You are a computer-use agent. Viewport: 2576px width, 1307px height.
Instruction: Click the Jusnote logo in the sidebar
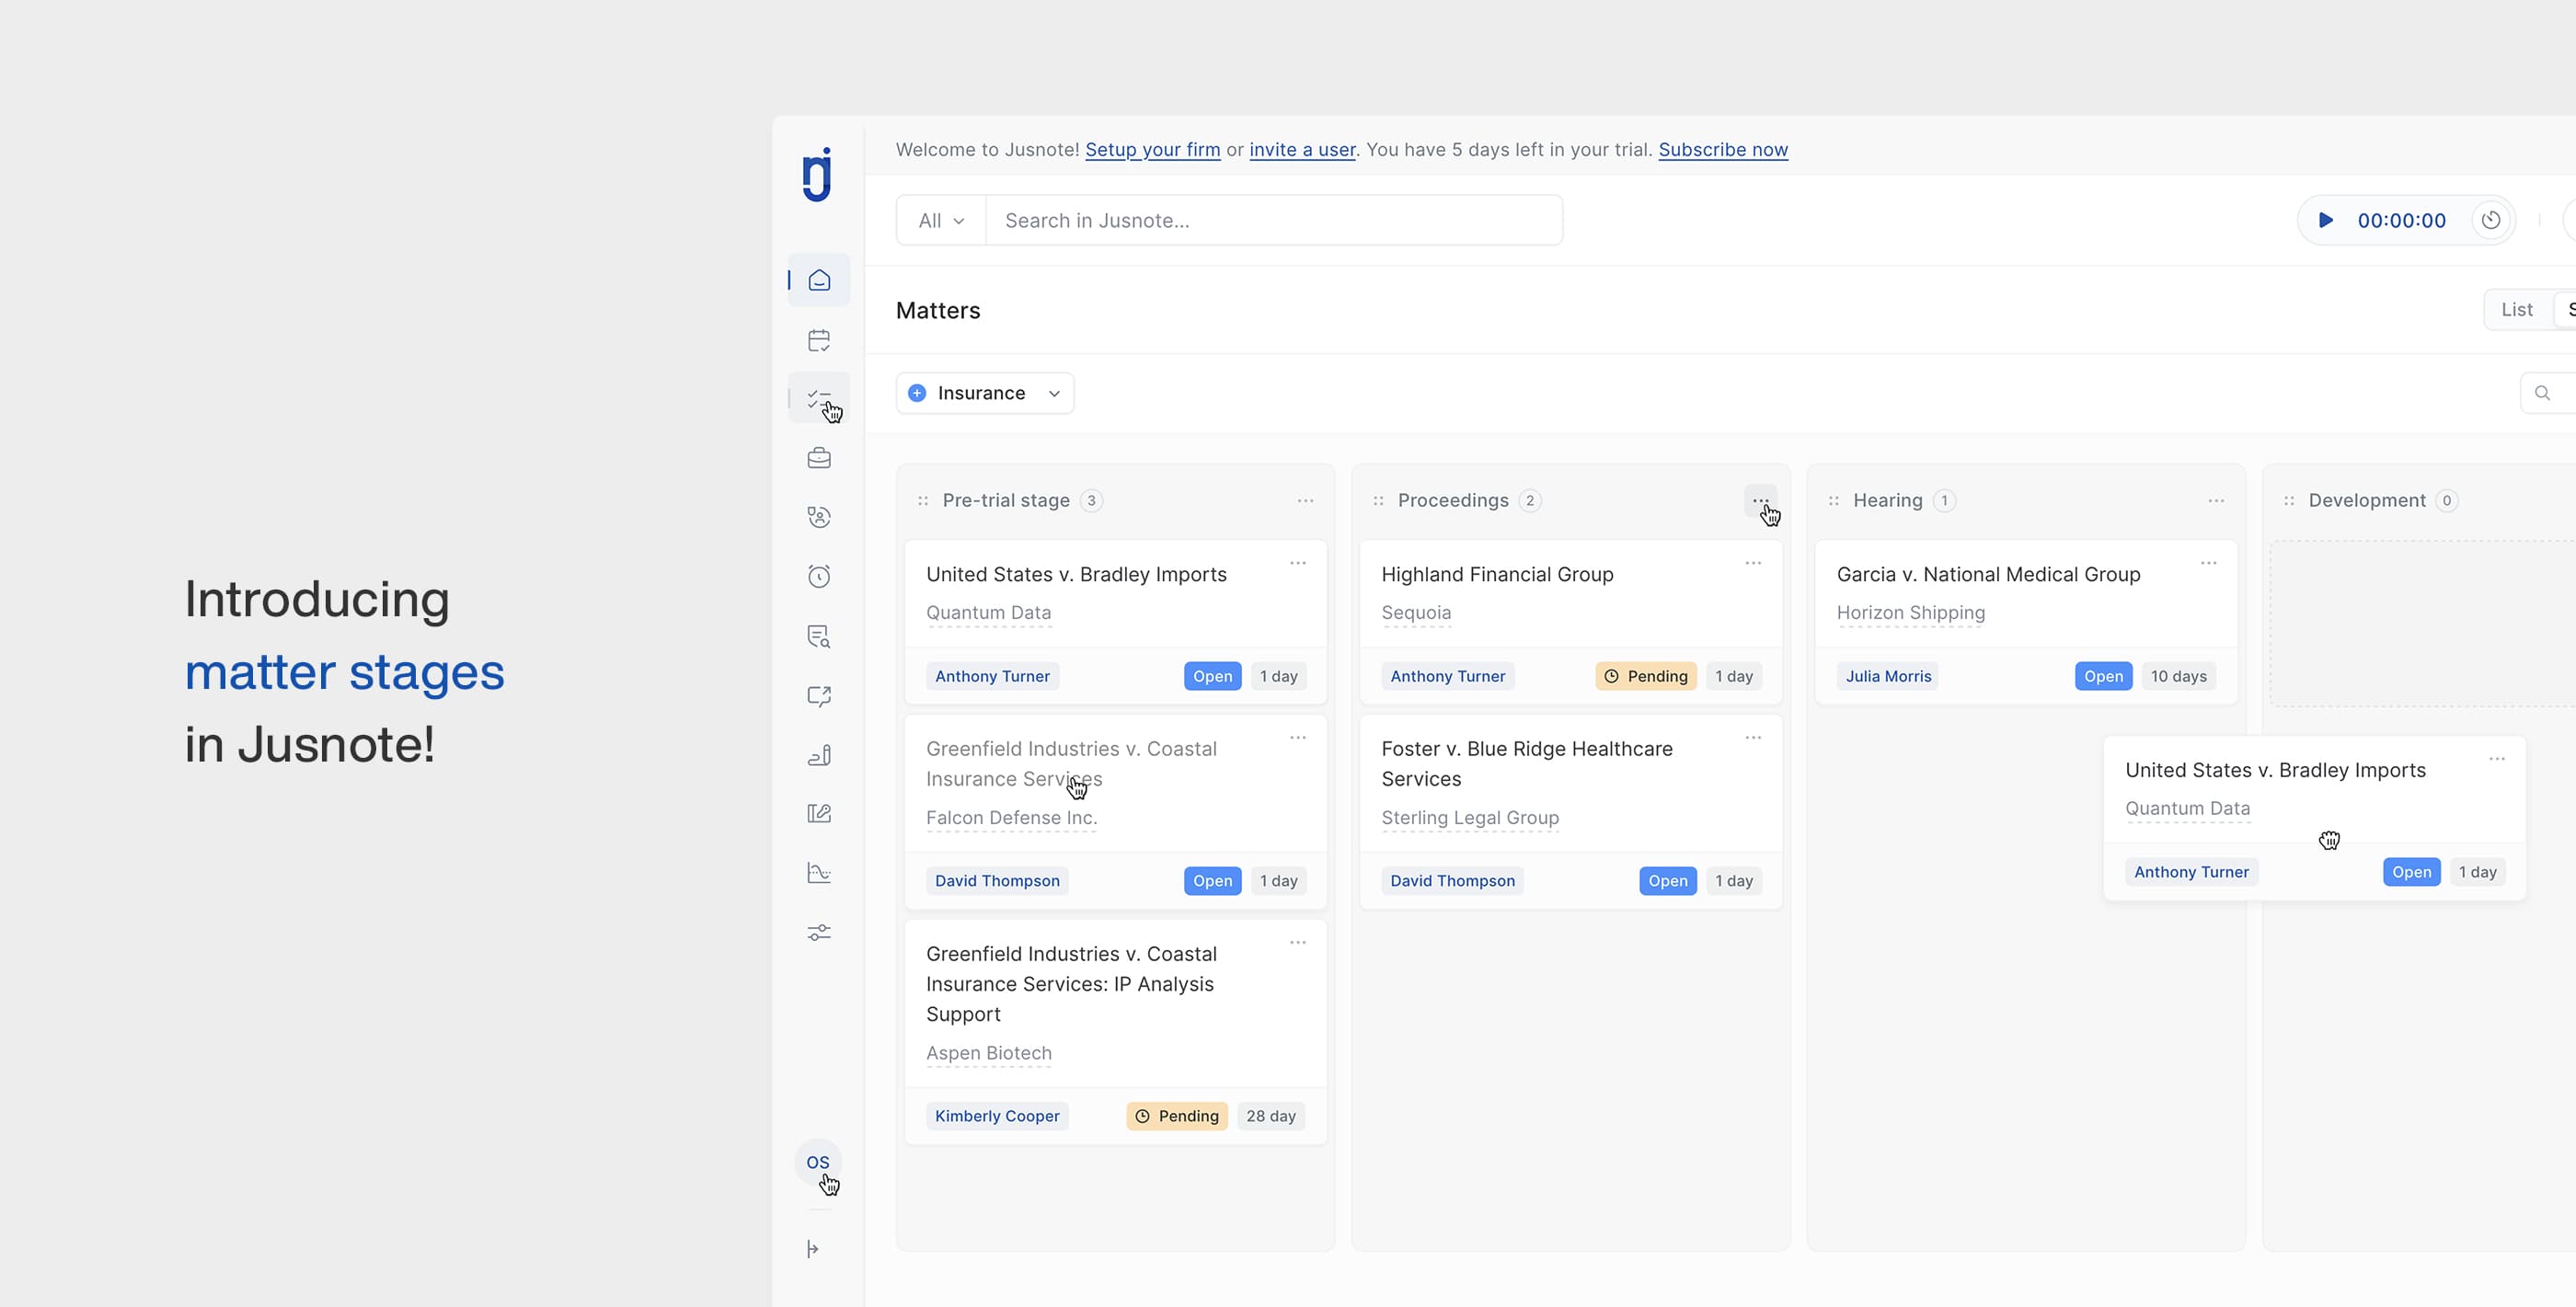pos(818,175)
